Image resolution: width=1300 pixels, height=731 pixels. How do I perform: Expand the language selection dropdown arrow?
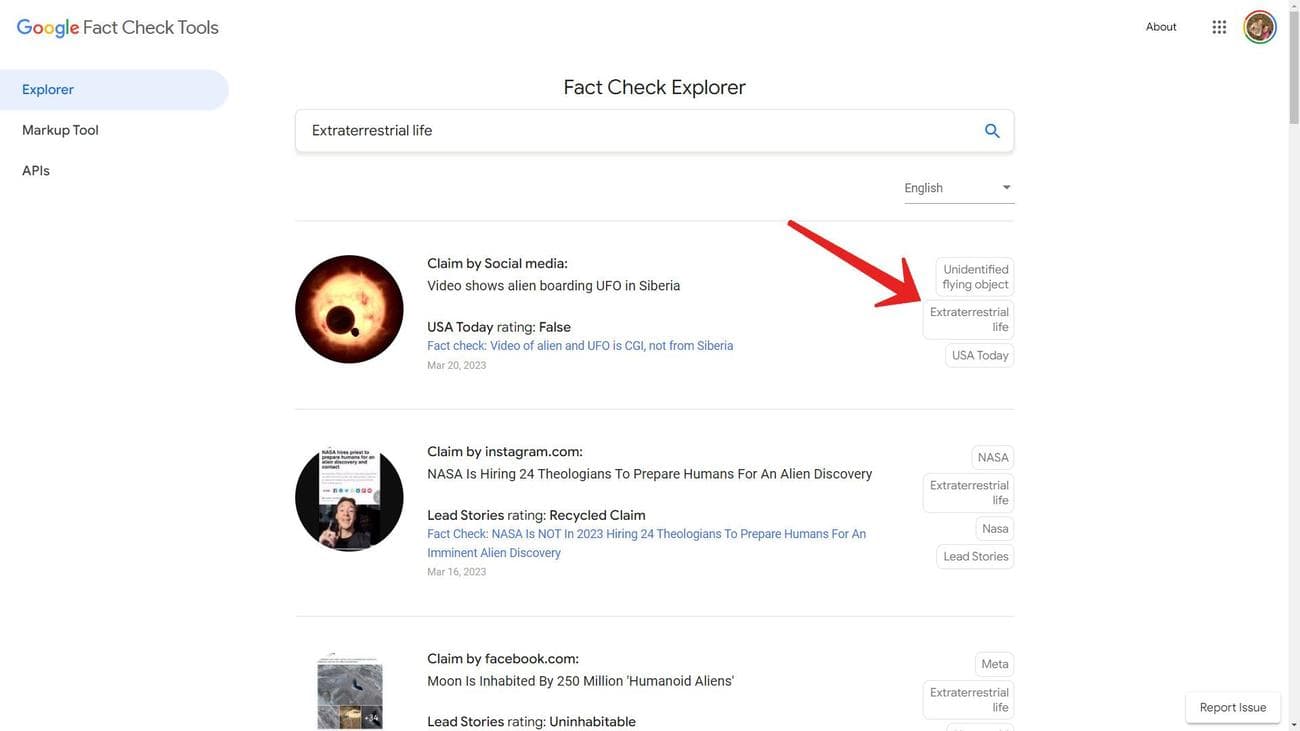coord(1006,188)
